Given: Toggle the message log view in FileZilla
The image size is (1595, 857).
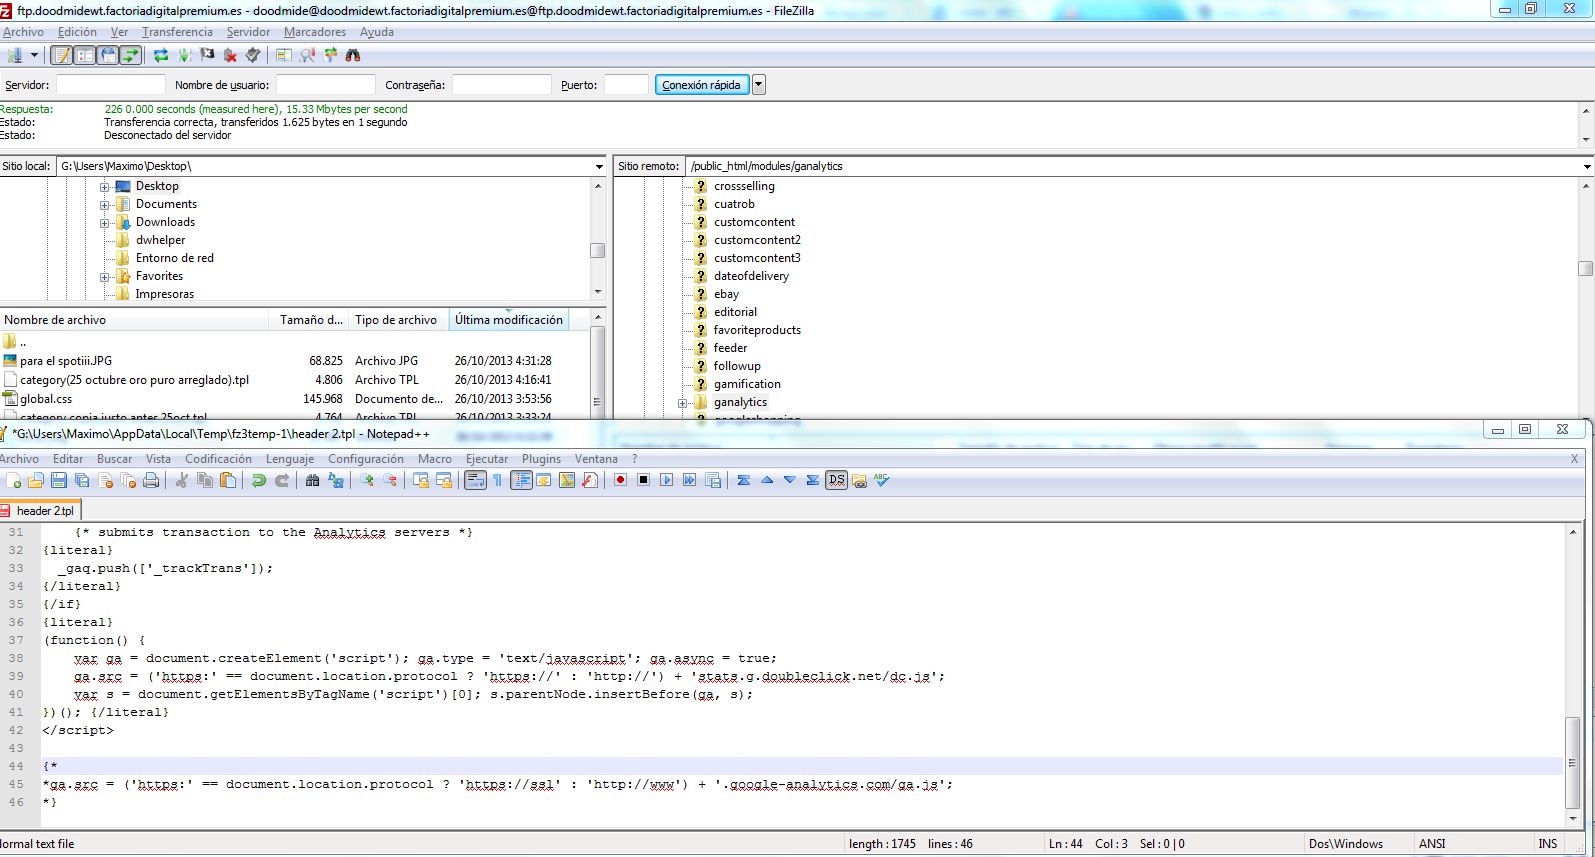Looking at the screenshot, I should [x=62, y=56].
